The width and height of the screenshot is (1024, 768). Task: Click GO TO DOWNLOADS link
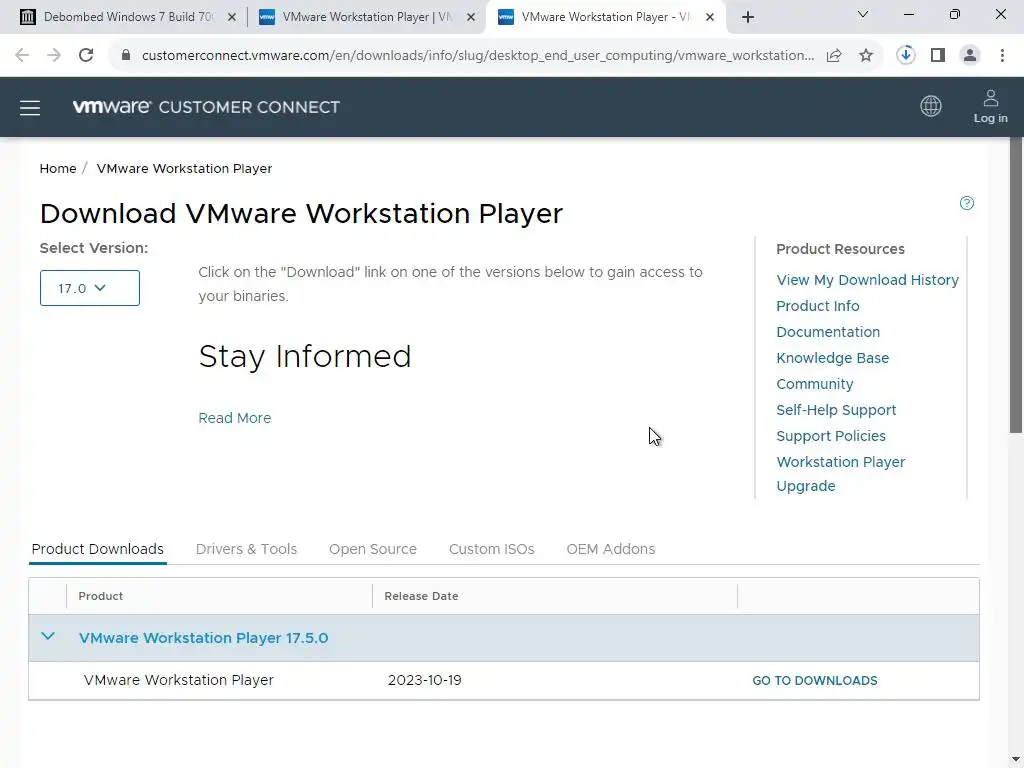coord(815,680)
